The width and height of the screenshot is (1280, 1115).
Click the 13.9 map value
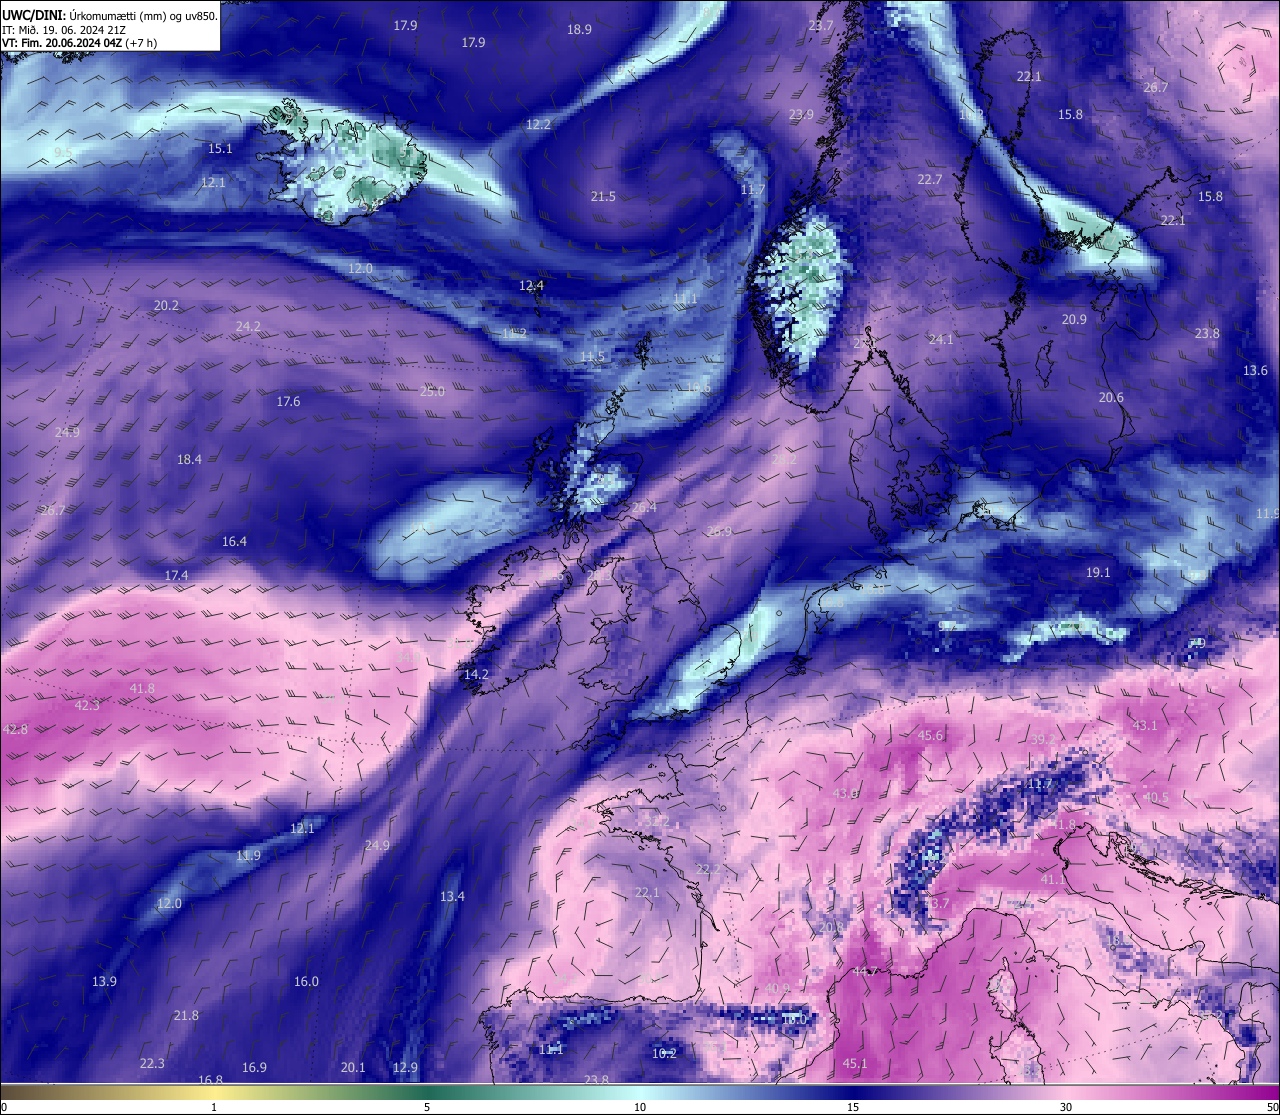(x=104, y=982)
